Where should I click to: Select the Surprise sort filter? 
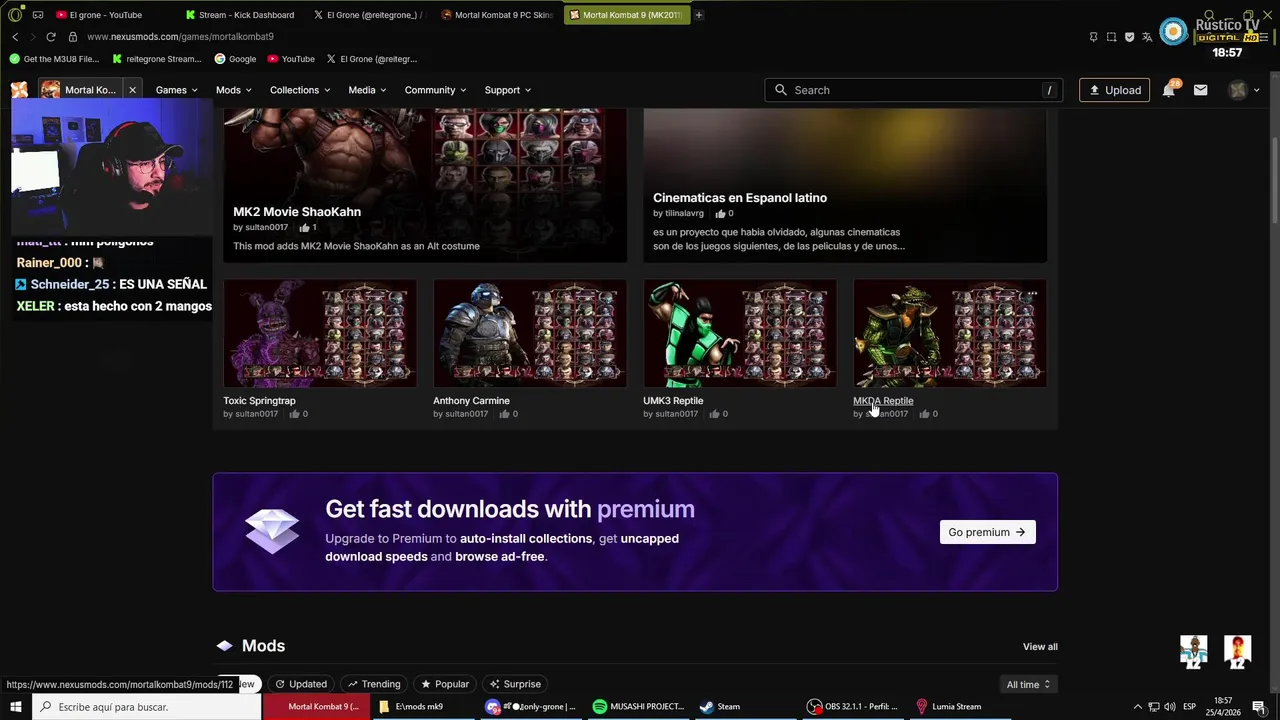[x=515, y=684]
